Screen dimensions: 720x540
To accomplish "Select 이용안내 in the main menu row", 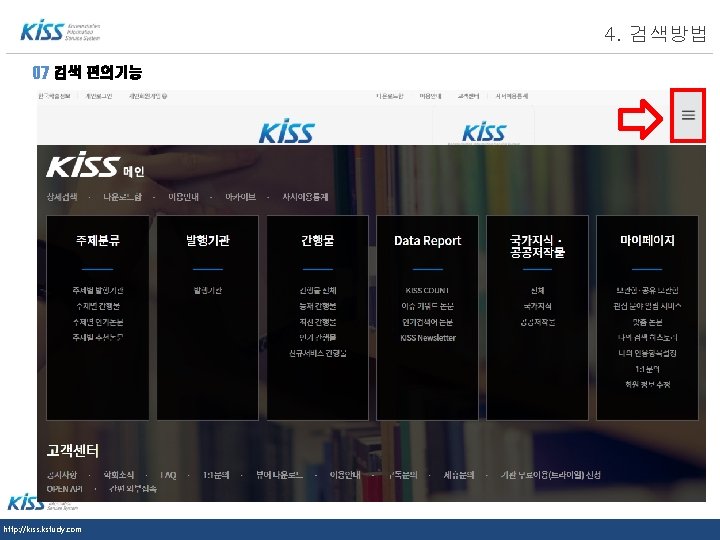I will tap(183, 197).
